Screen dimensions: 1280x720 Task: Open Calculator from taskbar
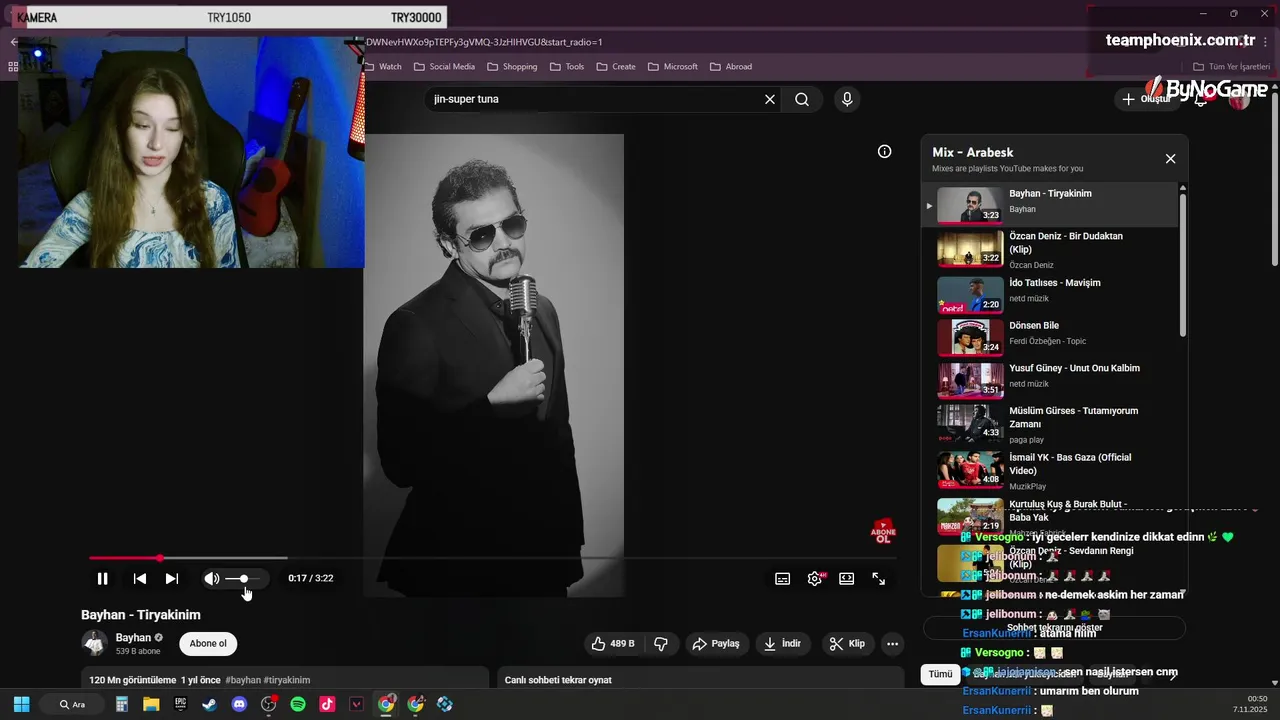[121, 704]
